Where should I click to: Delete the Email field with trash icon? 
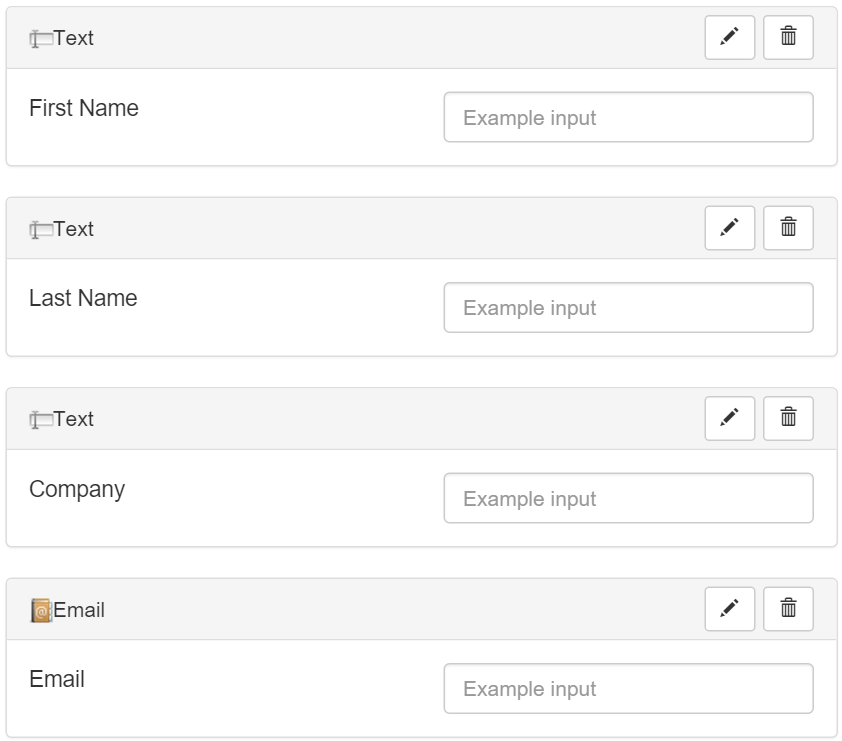tap(788, 609)
